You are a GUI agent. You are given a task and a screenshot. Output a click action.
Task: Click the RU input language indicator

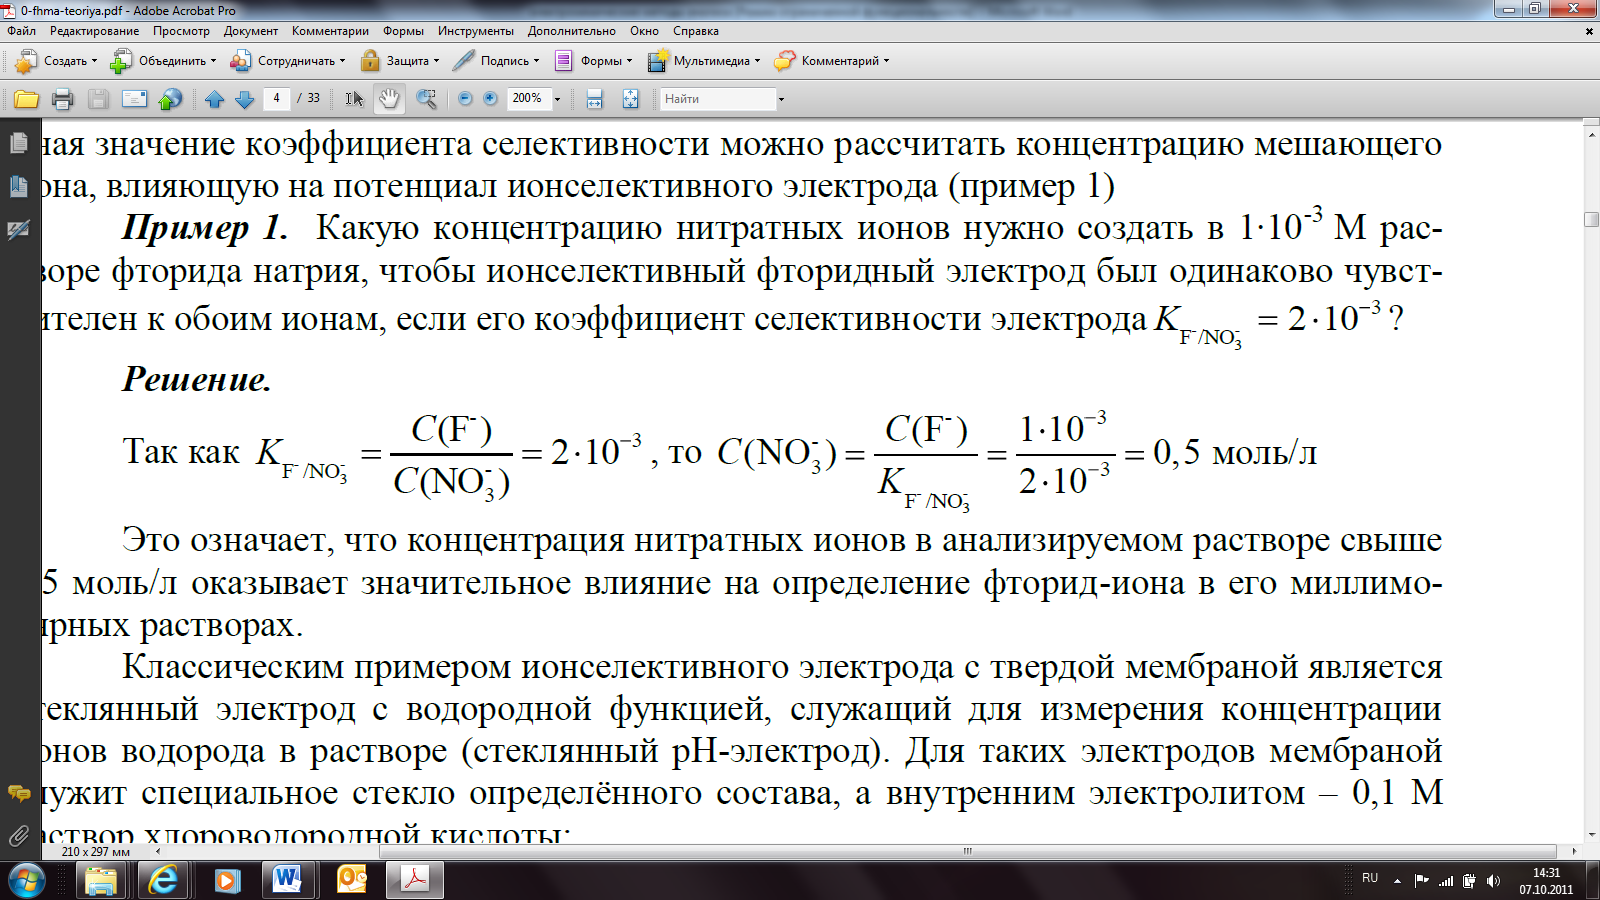point(1370,878)
